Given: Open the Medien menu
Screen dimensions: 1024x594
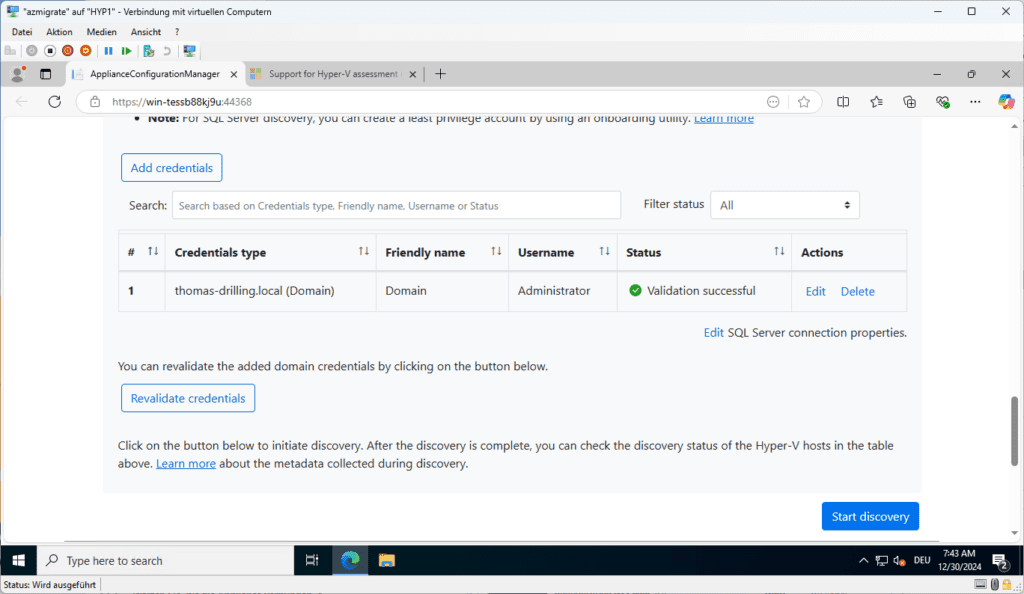Looking at the screenshot, I should point(101,31).
